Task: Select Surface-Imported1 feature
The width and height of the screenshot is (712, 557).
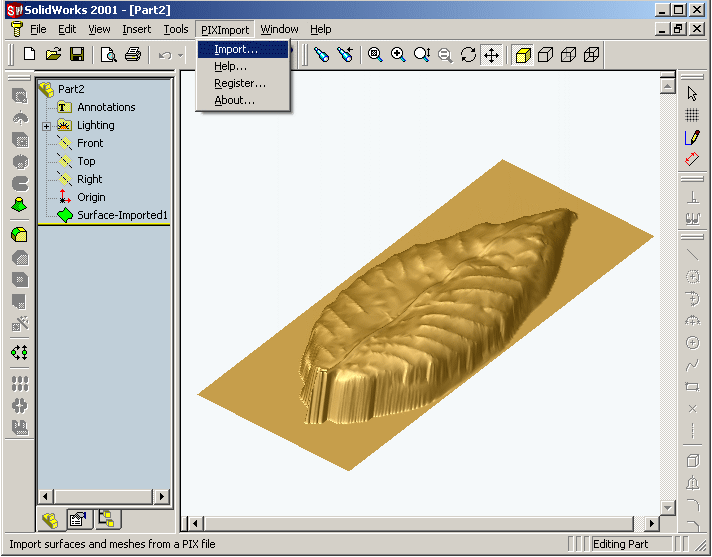Action: (x=122, y=215)
